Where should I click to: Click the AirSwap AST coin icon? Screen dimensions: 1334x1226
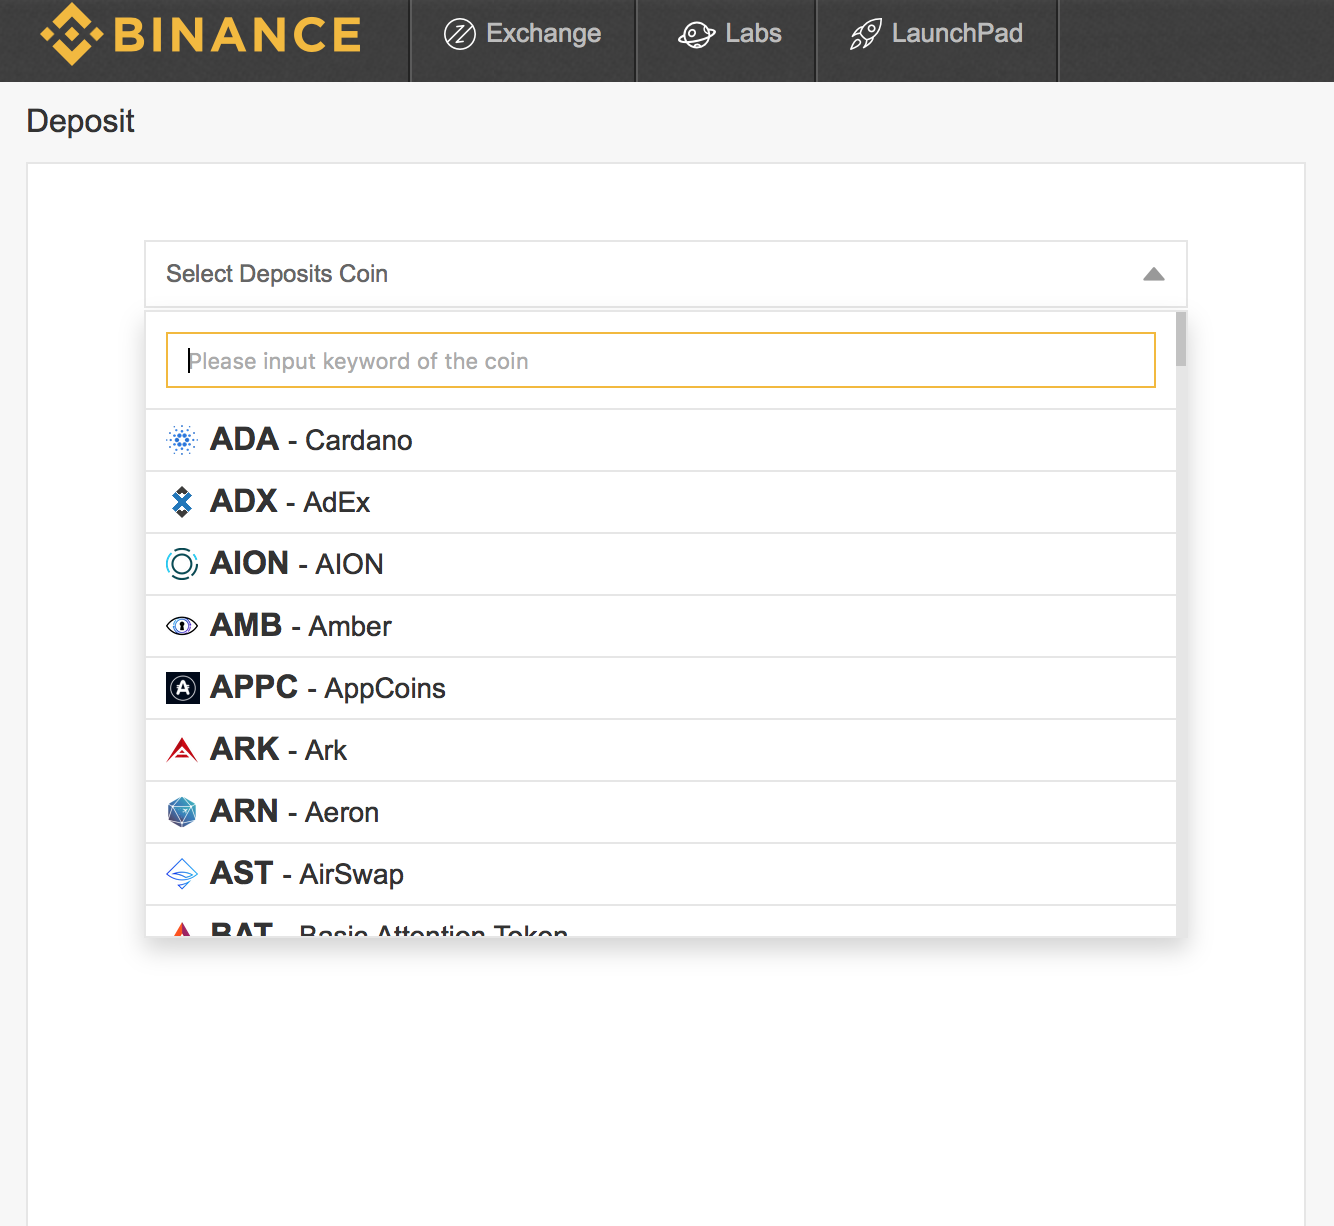click(x=182, y=874)
